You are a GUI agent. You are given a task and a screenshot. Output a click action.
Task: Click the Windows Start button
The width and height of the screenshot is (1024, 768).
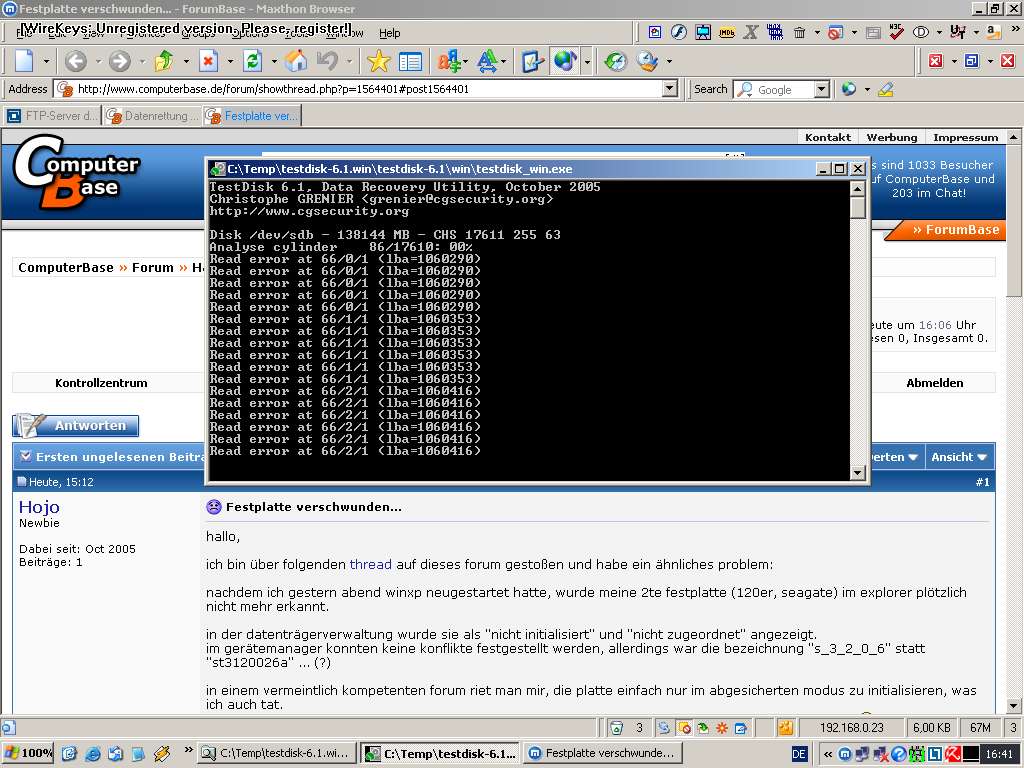(27, 754)
